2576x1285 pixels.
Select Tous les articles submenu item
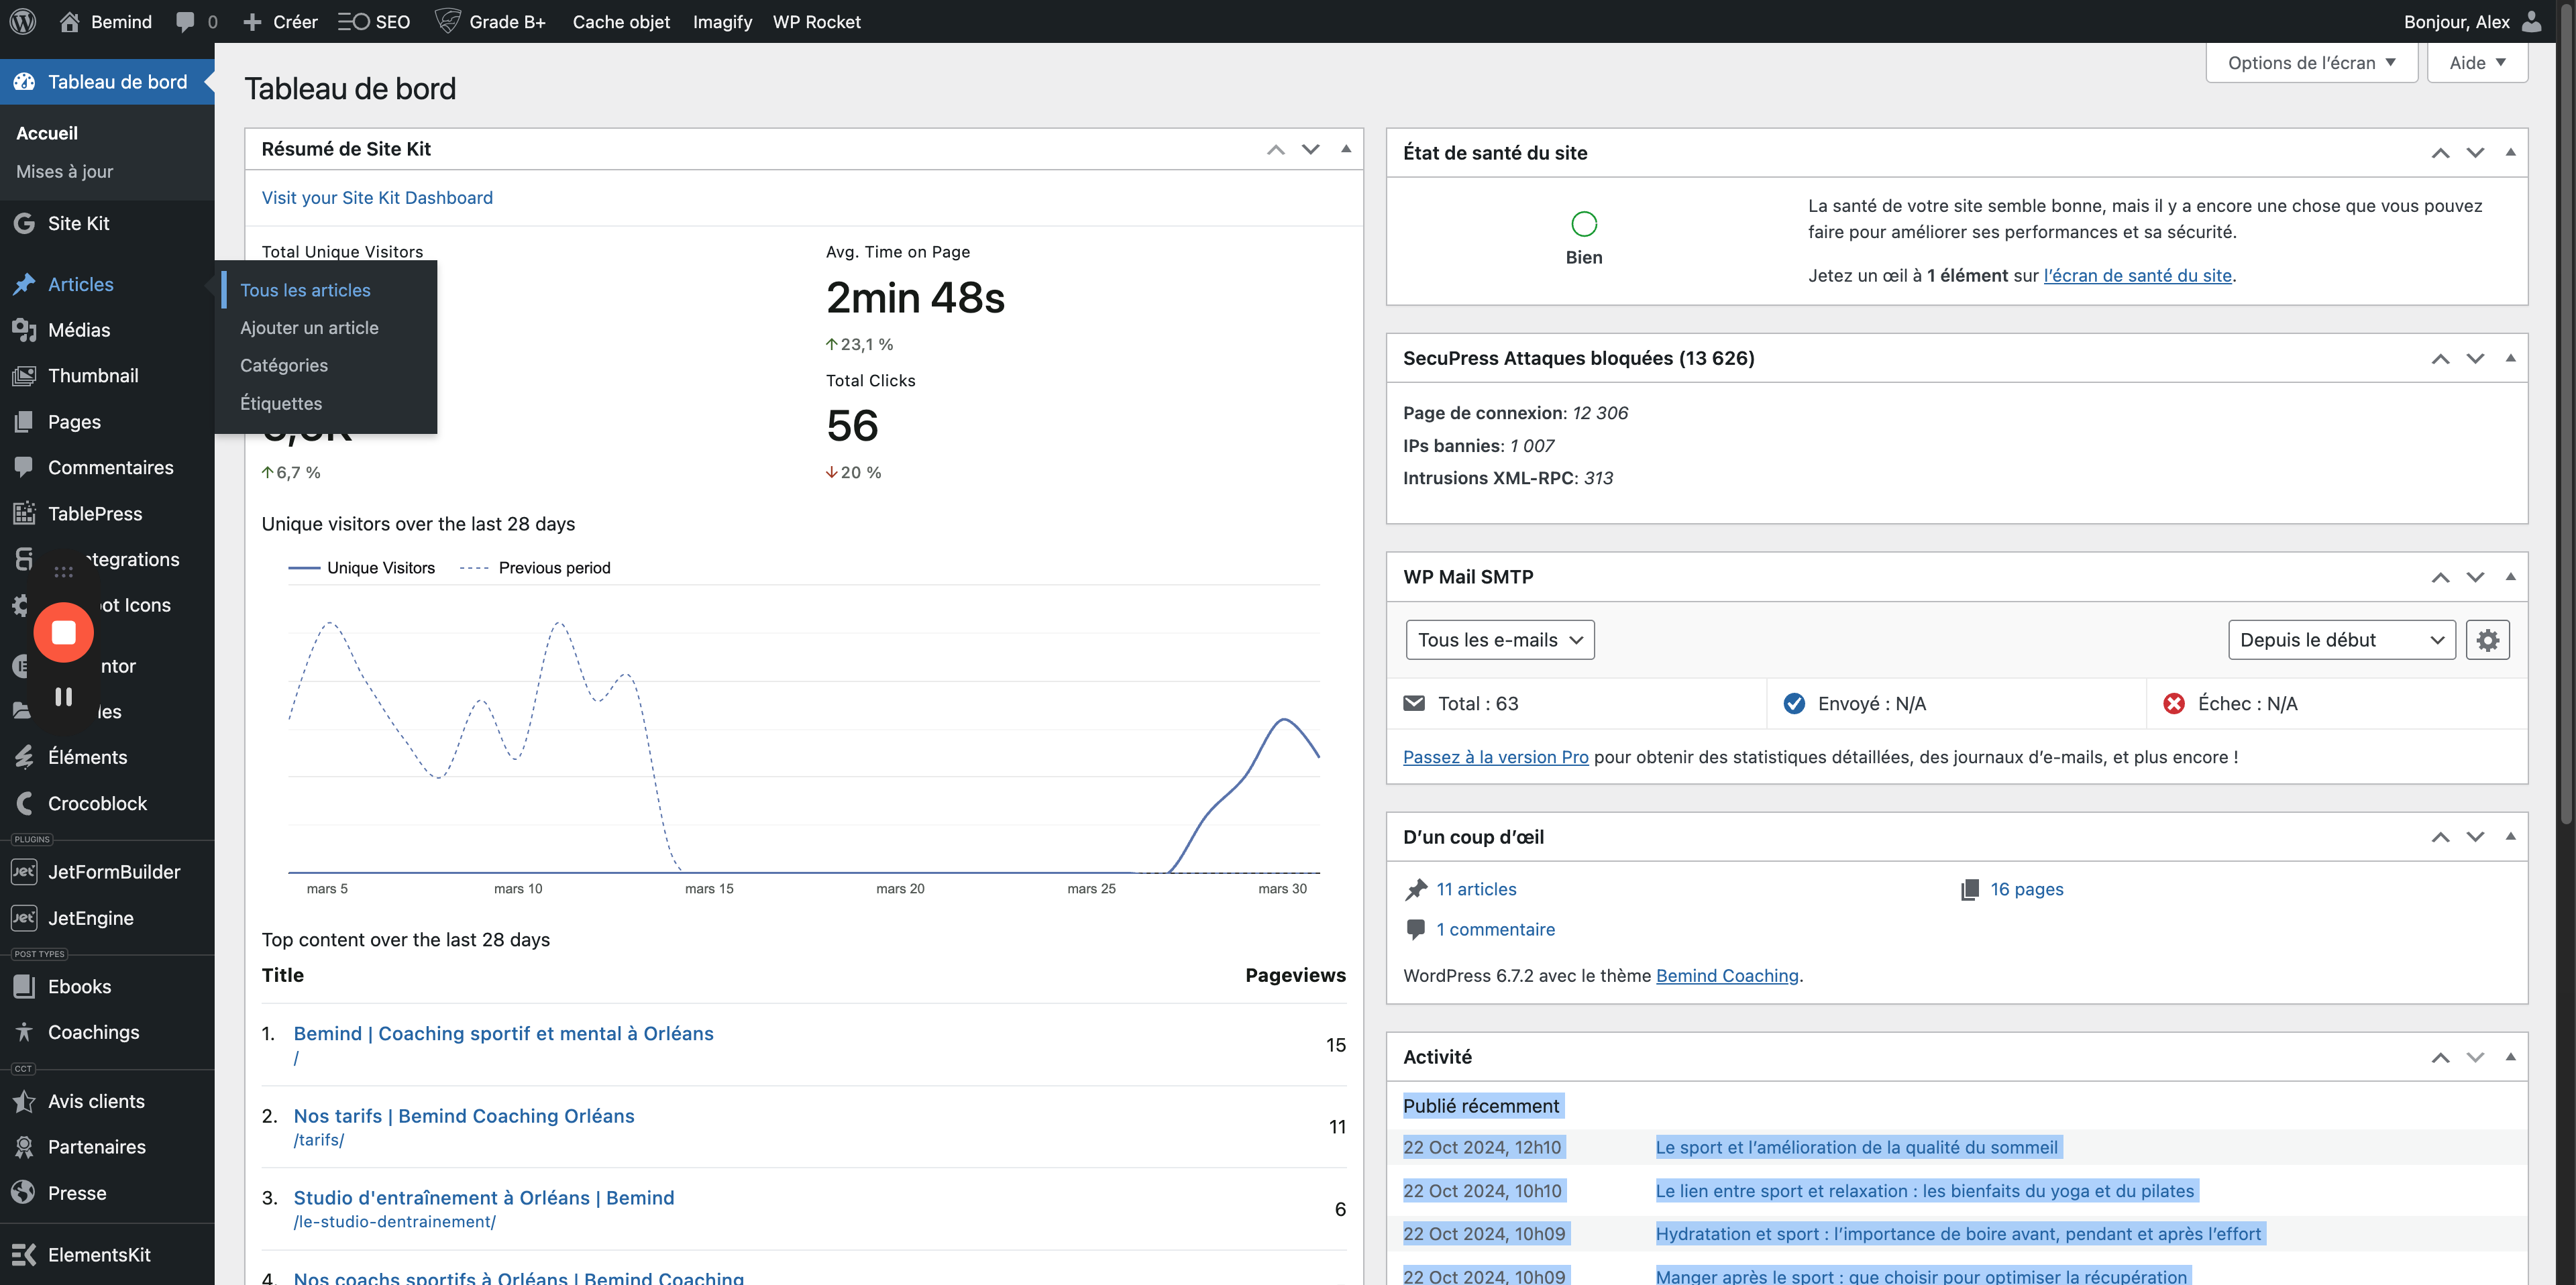coord(305,290)
